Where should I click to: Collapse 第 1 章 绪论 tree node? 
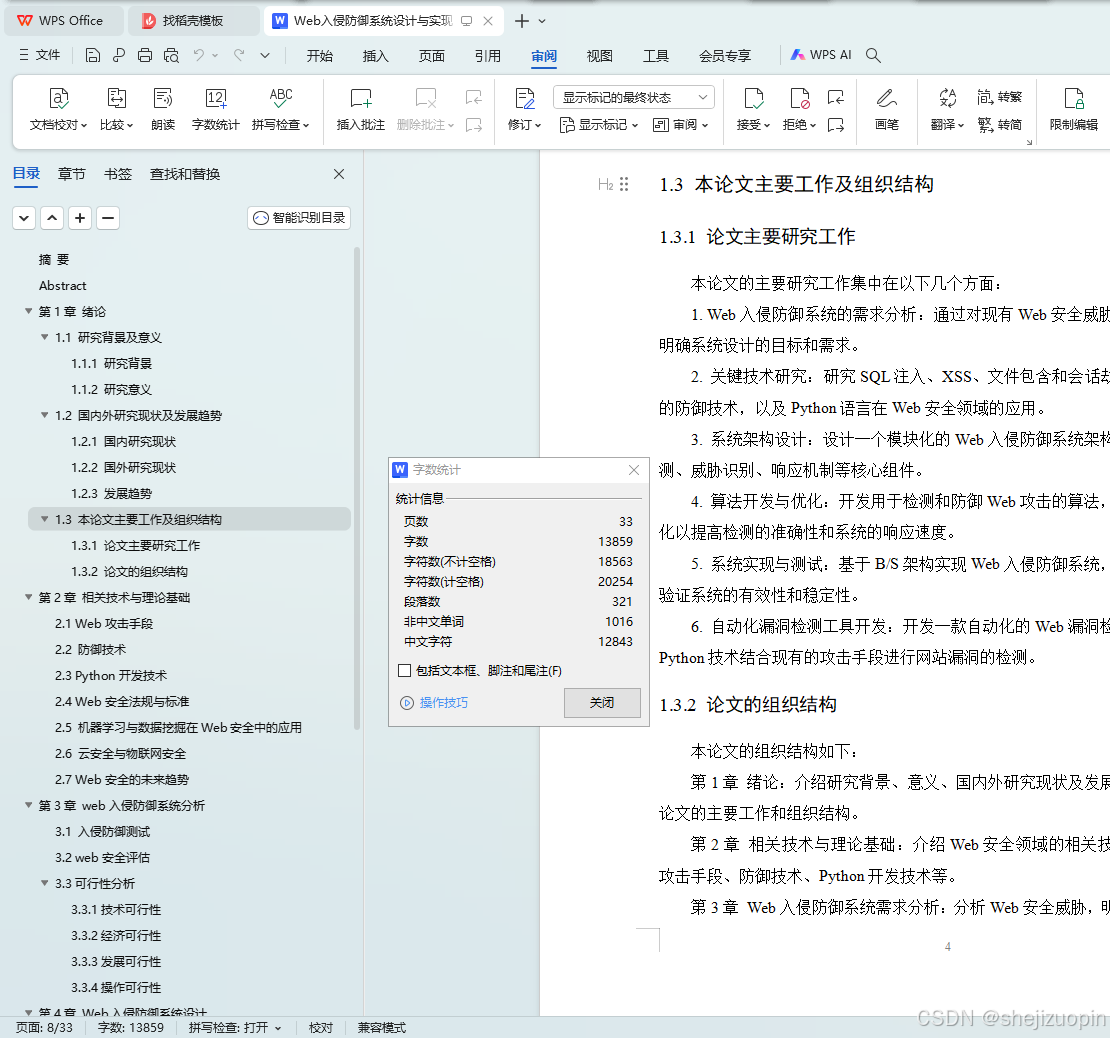[28, 312]
